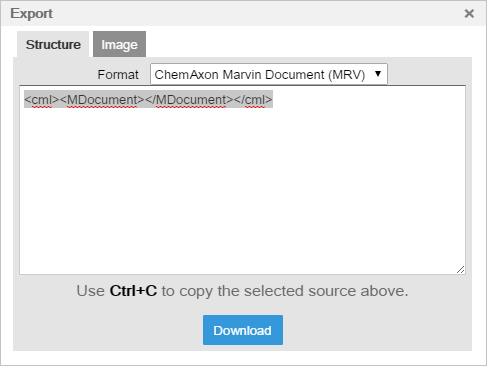Click the ChemAxon Marvin Document (MRV) text
This screenshot has height=366, width=487.
coord(260,75)
